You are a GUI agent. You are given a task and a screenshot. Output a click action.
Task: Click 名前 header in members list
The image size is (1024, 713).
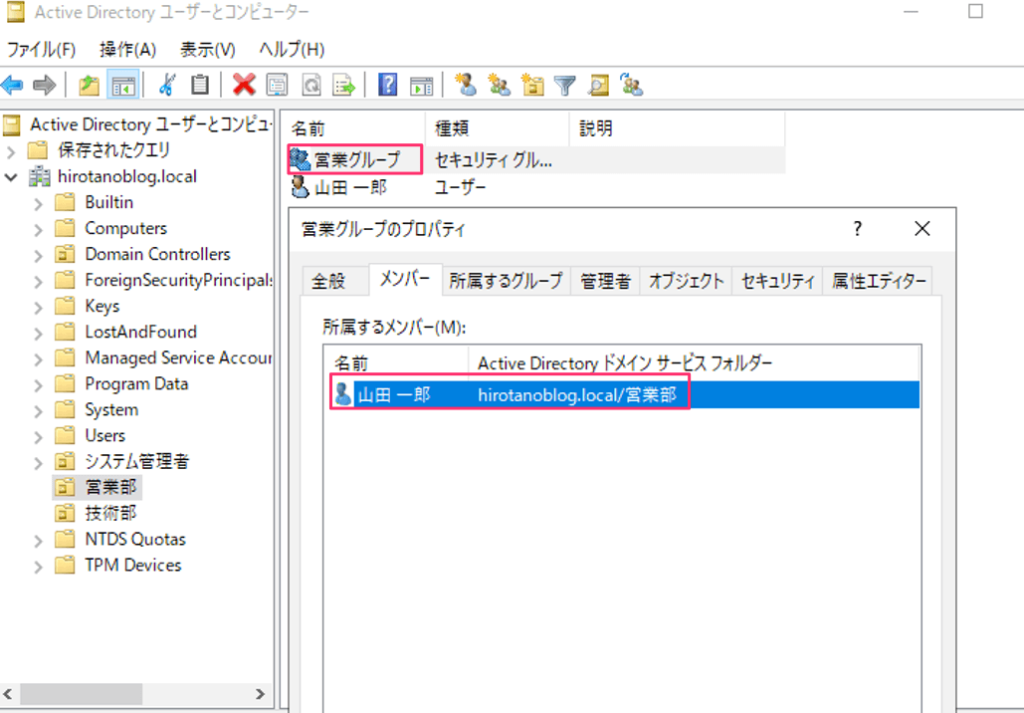pos(396,364)
